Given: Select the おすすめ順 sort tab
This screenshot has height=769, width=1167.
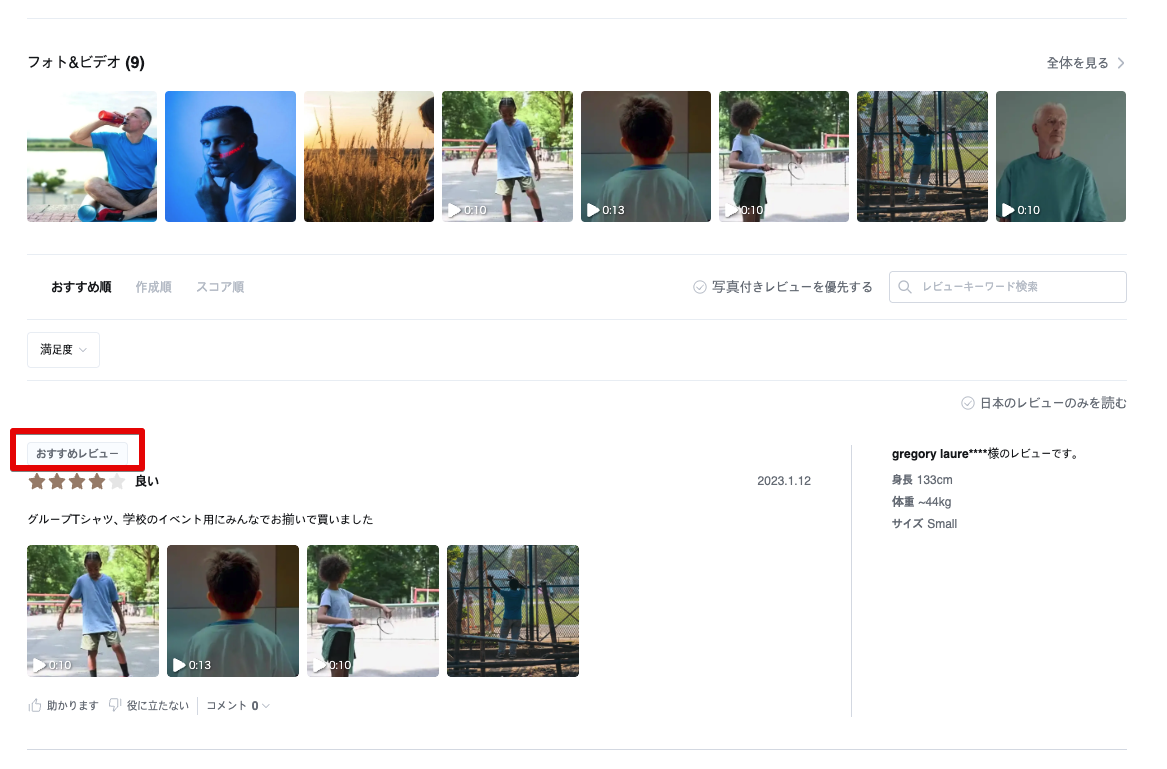Looking at the screenshot, I should [x=81, y=287].
